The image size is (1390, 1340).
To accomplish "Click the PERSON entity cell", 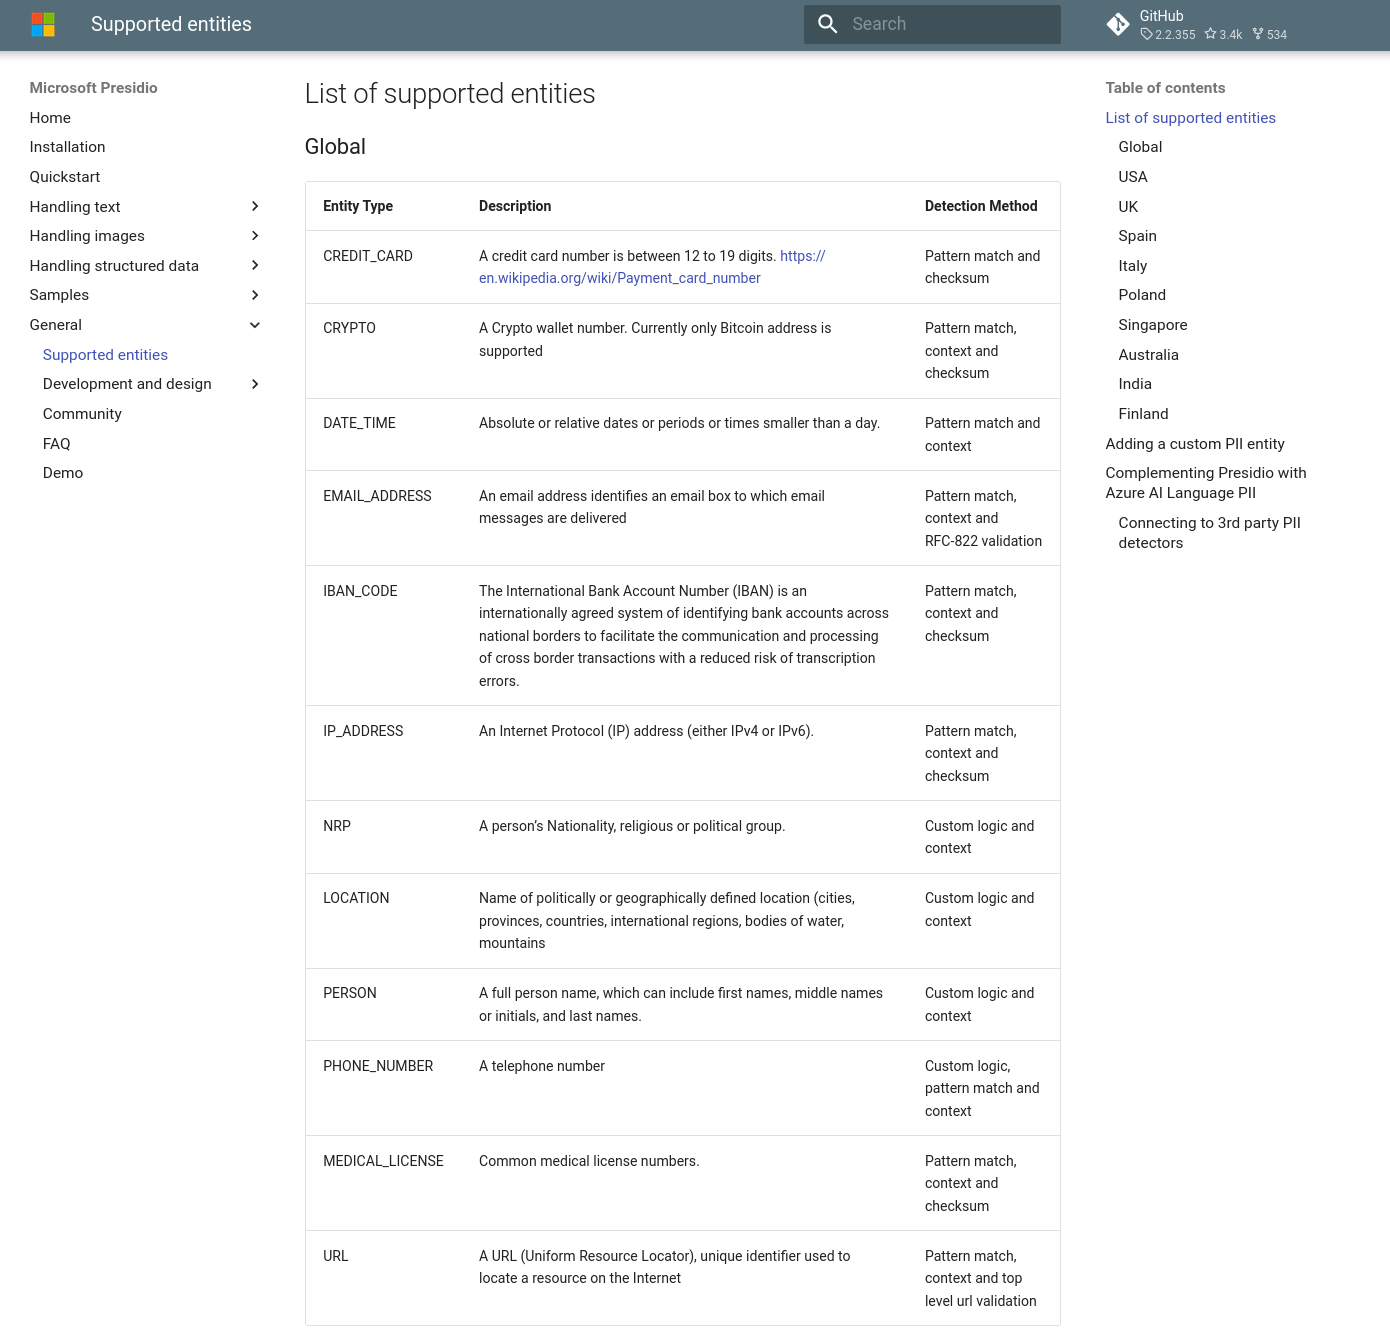I will [350, 993].
